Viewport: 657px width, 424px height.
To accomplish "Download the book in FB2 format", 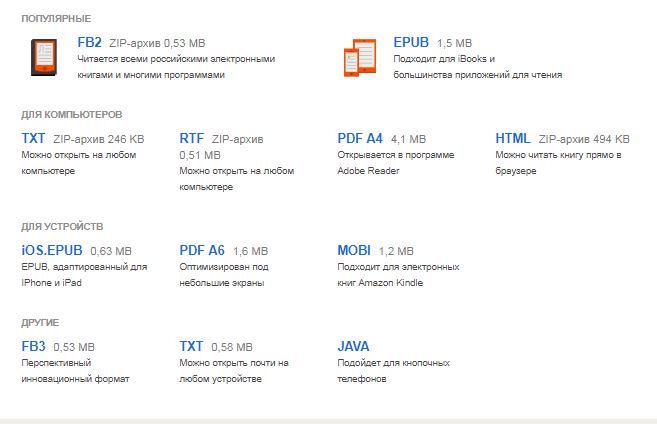I will pos(90,43).
